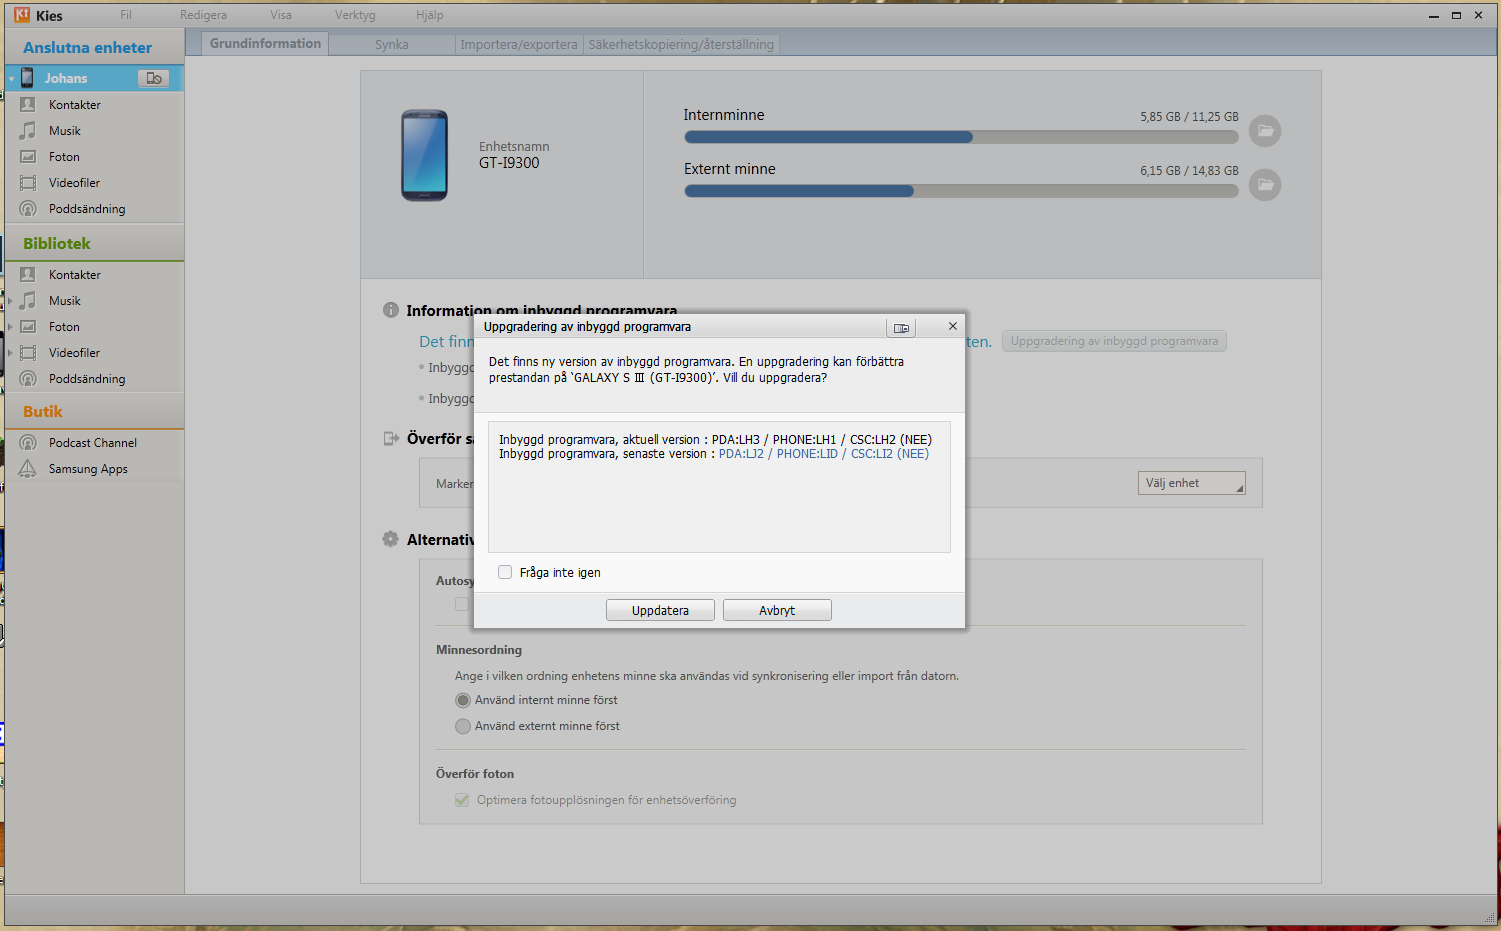The height and width of the screenshot is (931, 1501).
Task: Click the GT-I9300 phone image
Action: coord(425,155)
